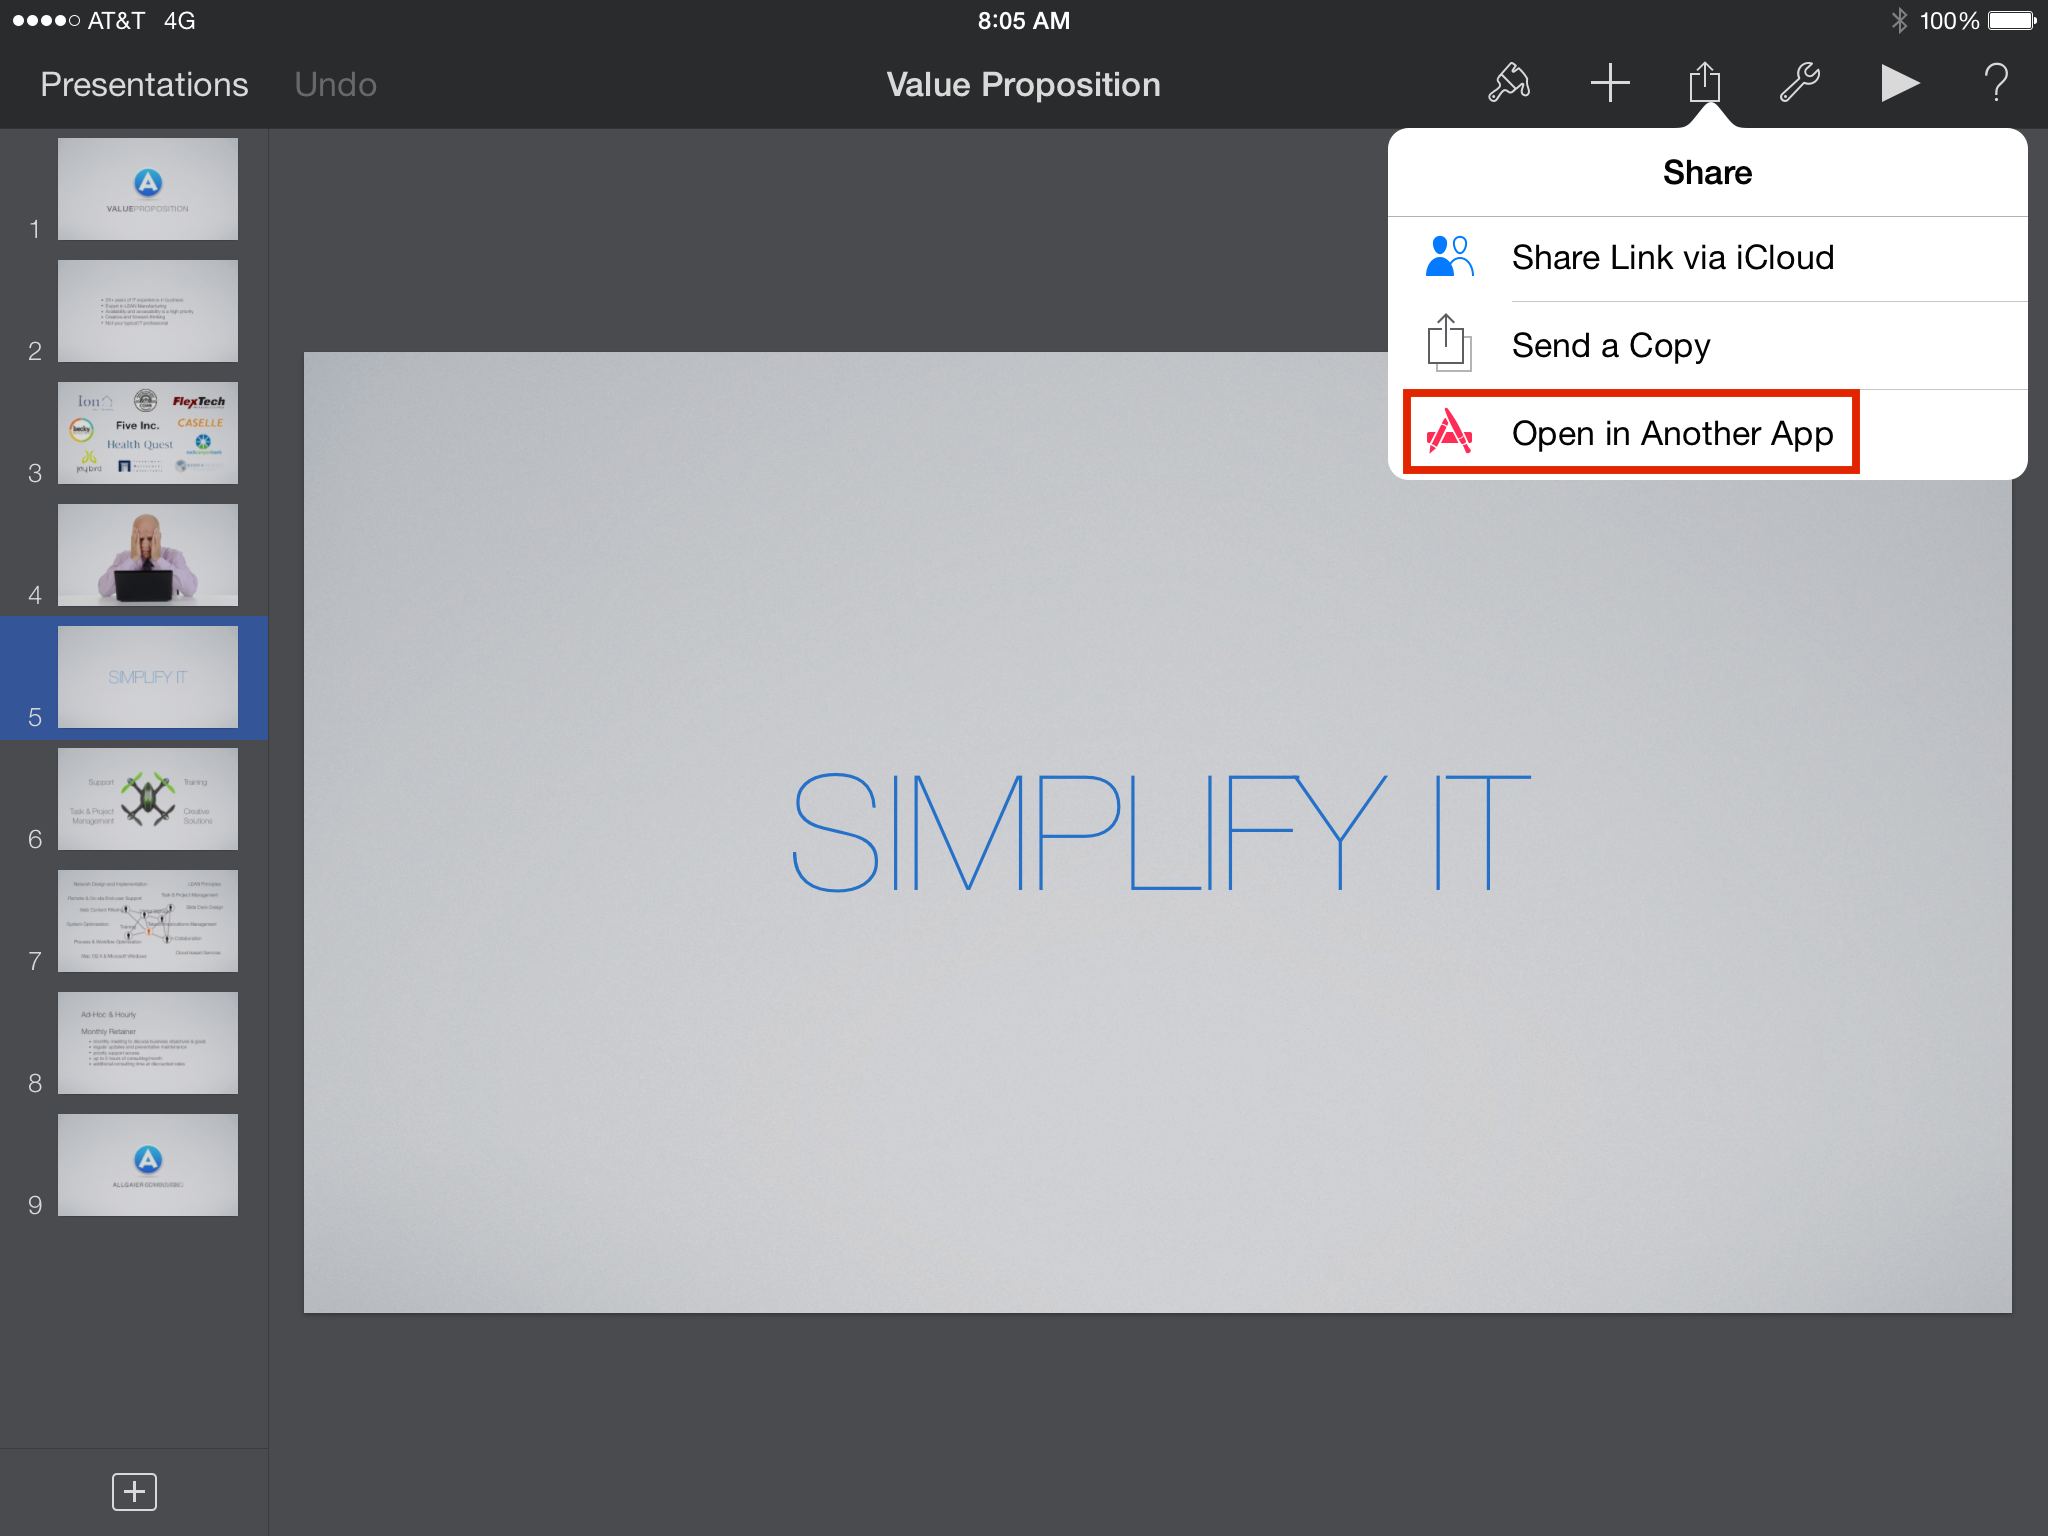Play the presentation slideshow
Image resolution: width=2048 pixels, height=1536 pixels.
coord(1900,83)
